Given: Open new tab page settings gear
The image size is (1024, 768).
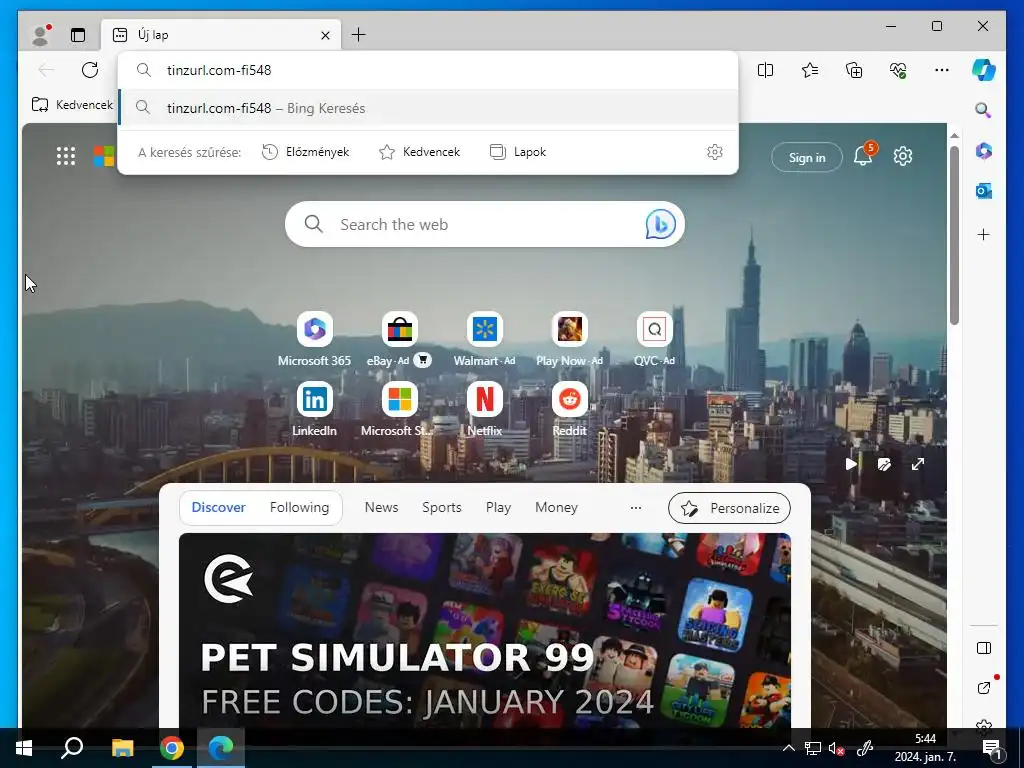Looking at the screenshot, I should pyautogui.click(x=903, y=156).
